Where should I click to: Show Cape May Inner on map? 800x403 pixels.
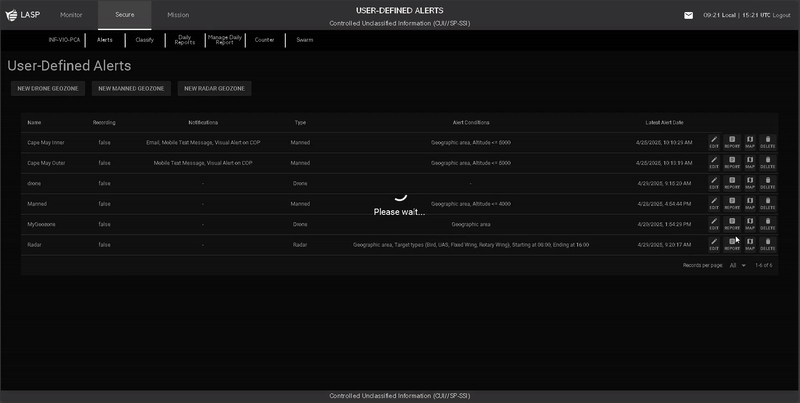pos(749,142)
